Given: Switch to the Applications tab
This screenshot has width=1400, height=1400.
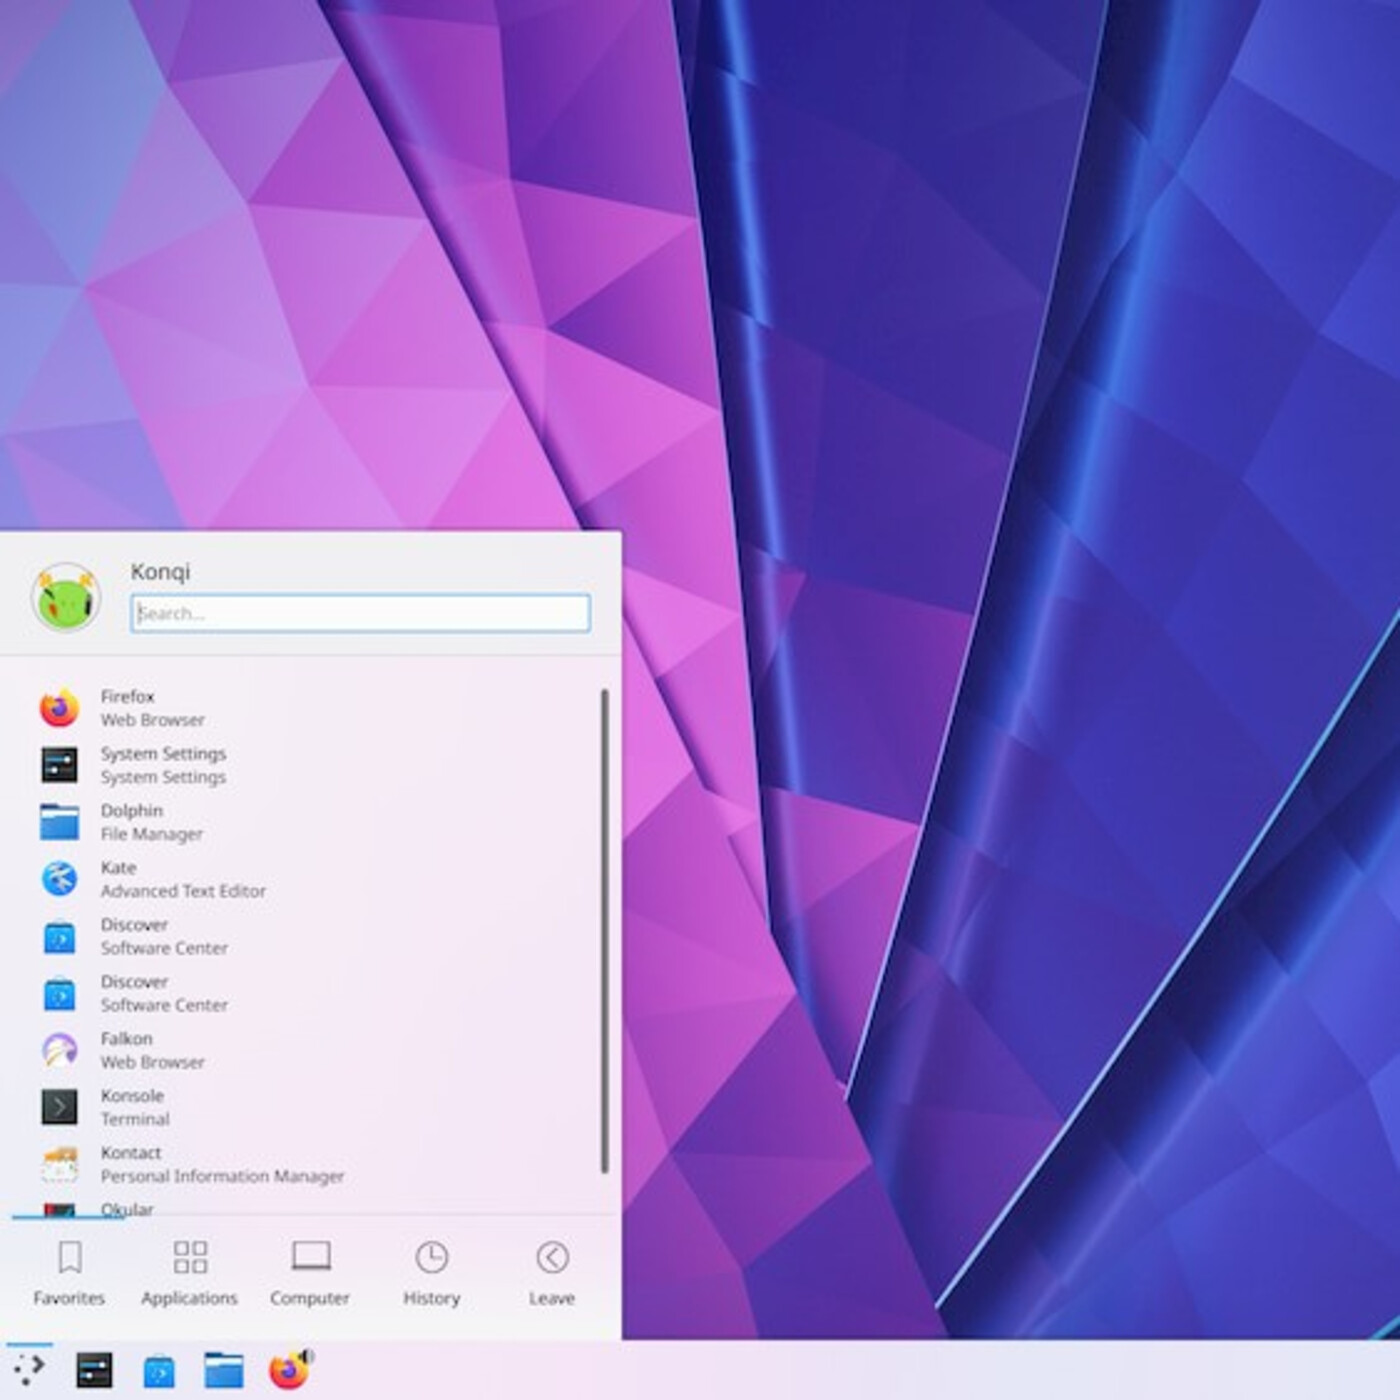Looking at the screenshot, I should tap(189, 1274).
